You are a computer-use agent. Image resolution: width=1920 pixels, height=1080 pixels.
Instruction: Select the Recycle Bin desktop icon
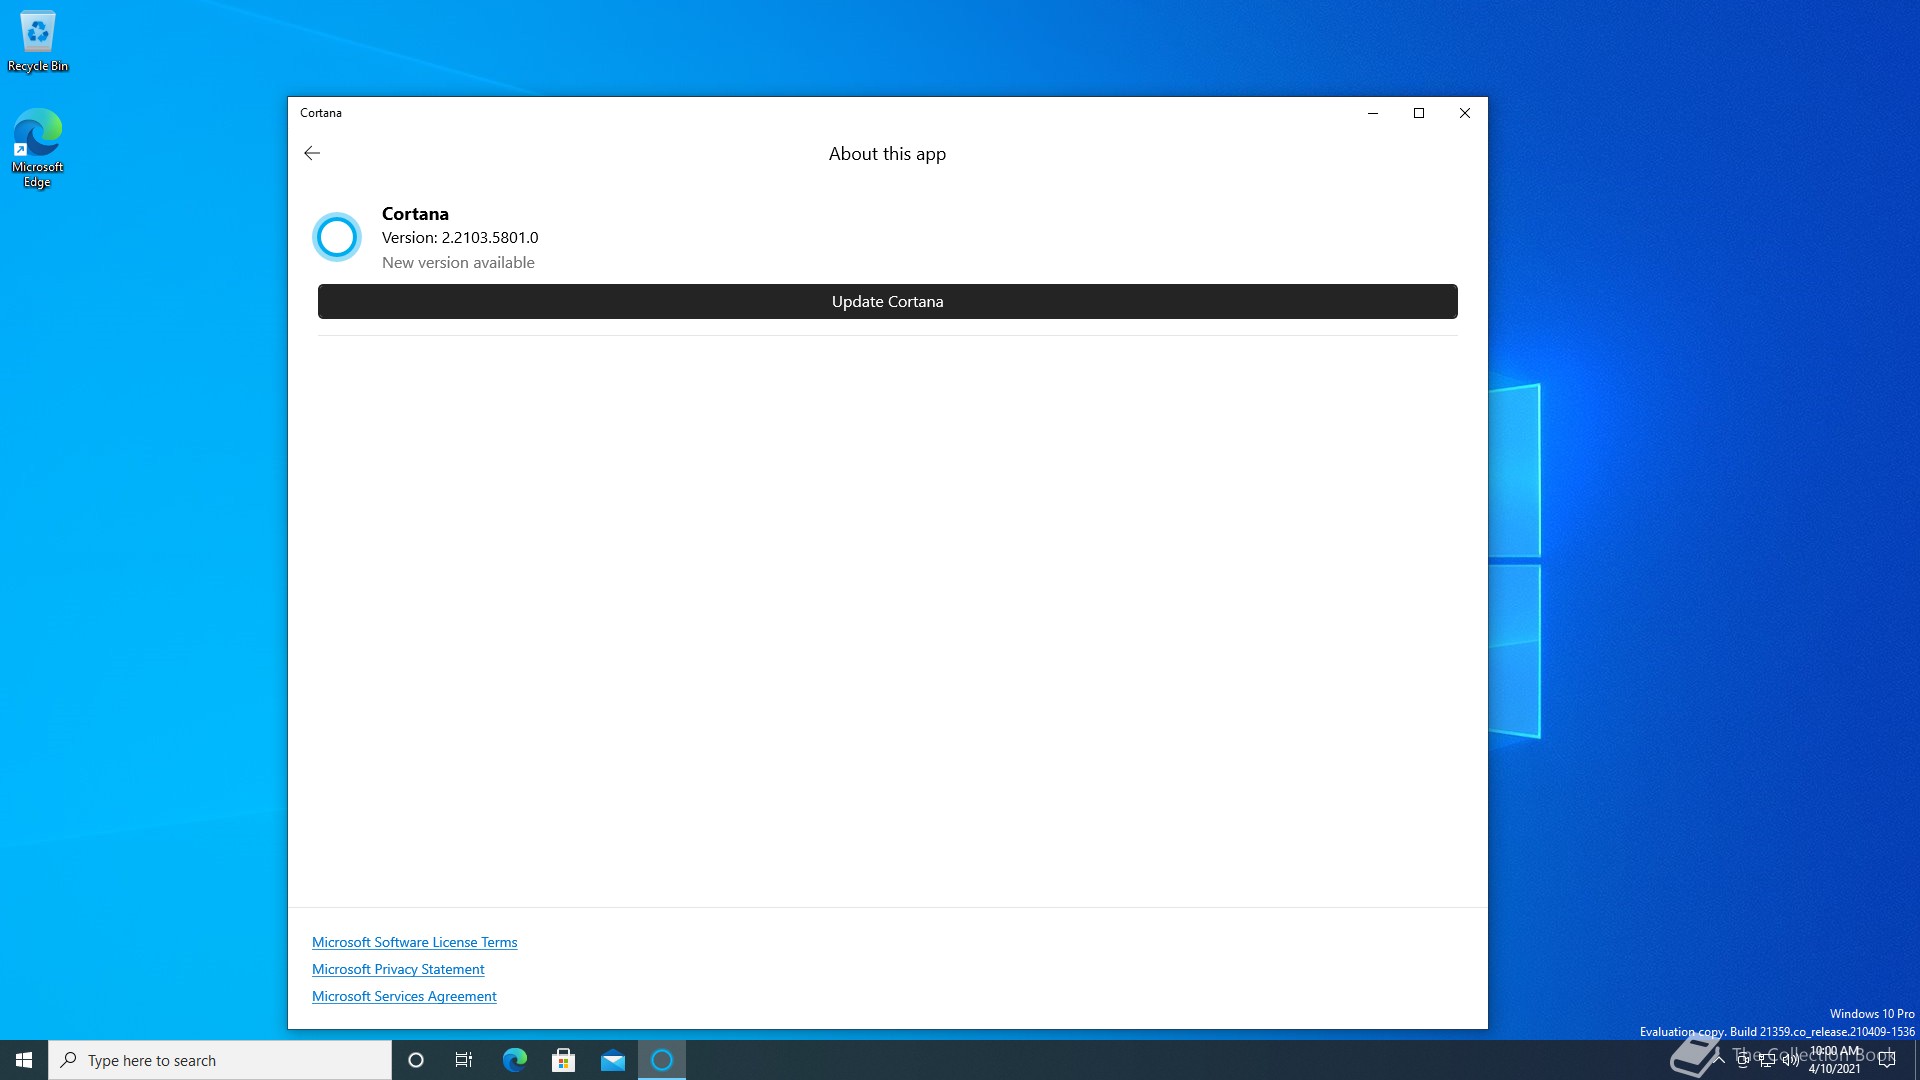(38, 42)
